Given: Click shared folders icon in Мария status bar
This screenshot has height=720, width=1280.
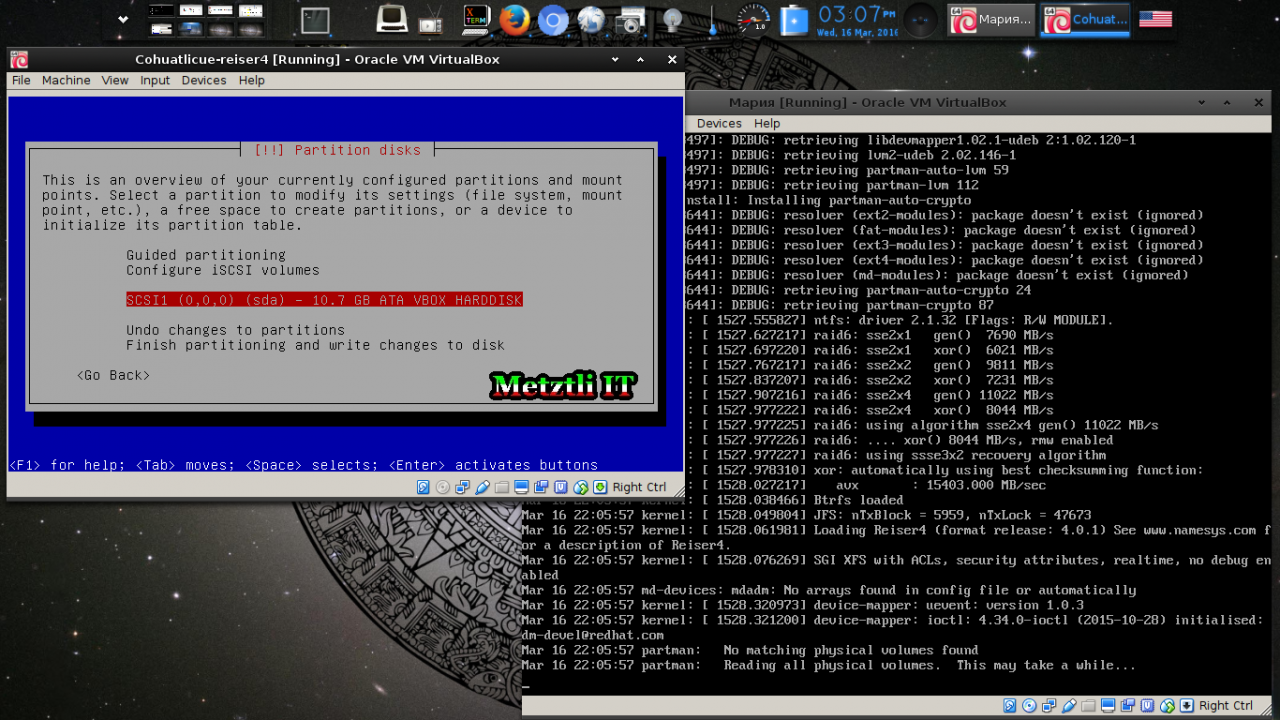Looking at the screenshot, I should (1089, 706).
